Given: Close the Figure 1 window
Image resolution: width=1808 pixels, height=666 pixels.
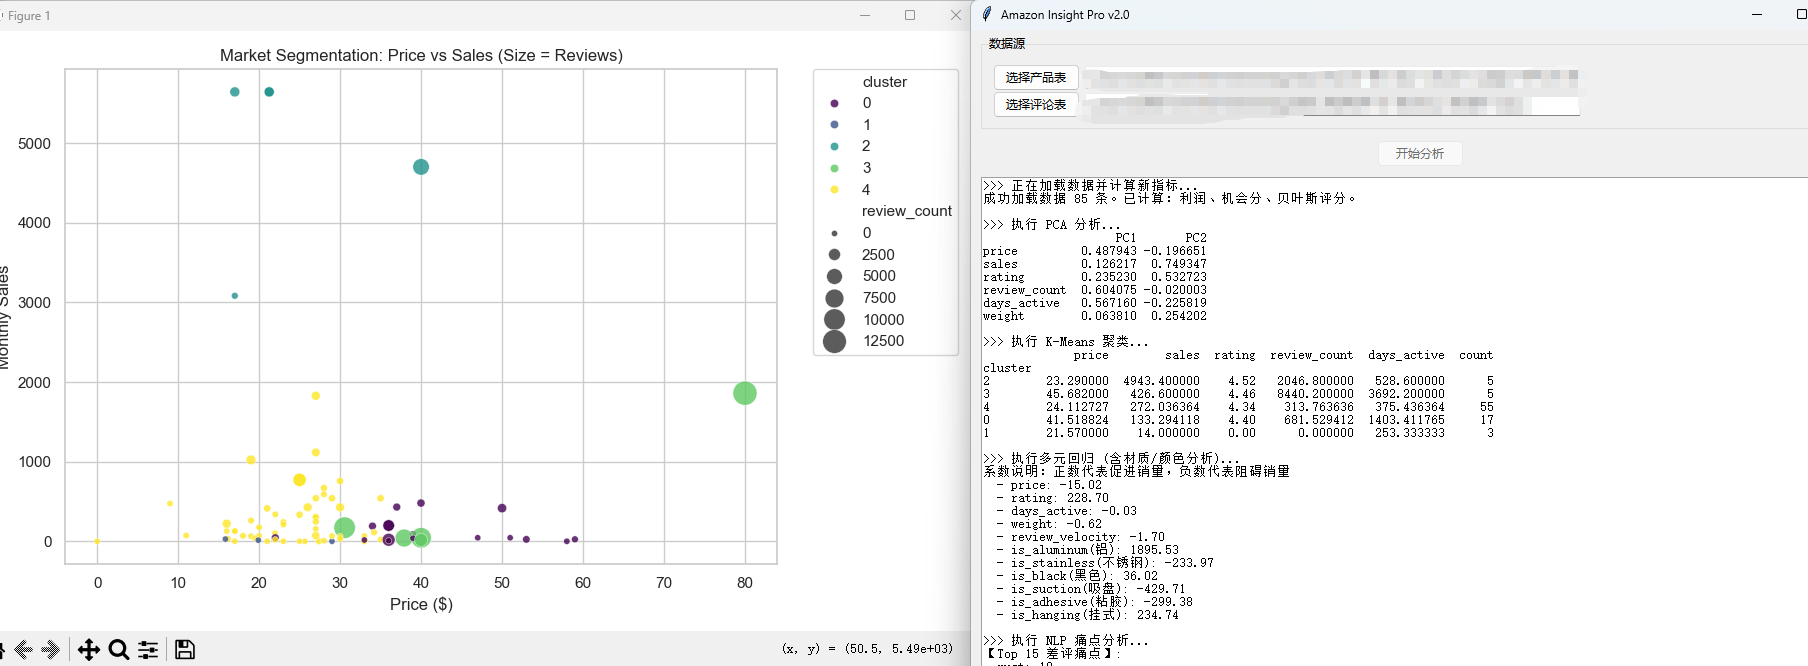Looking at the screenshot, I should pos(955,15).
